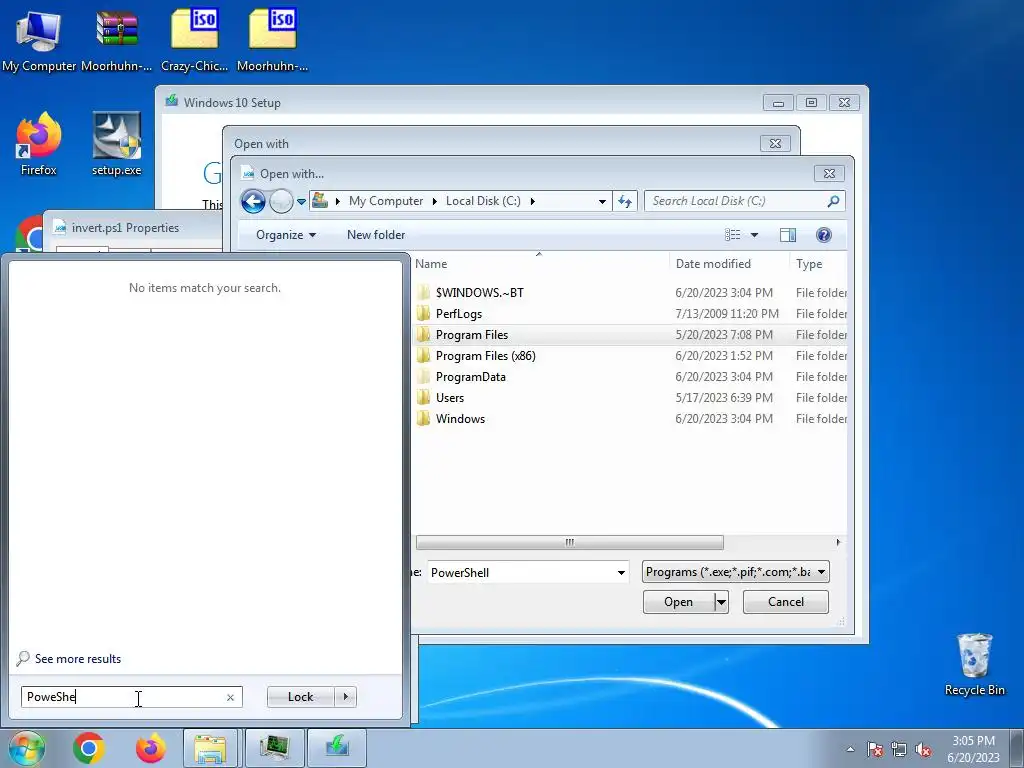Expand the arrow after Local Disk (C:) in breadcrumb

[532, 201]
